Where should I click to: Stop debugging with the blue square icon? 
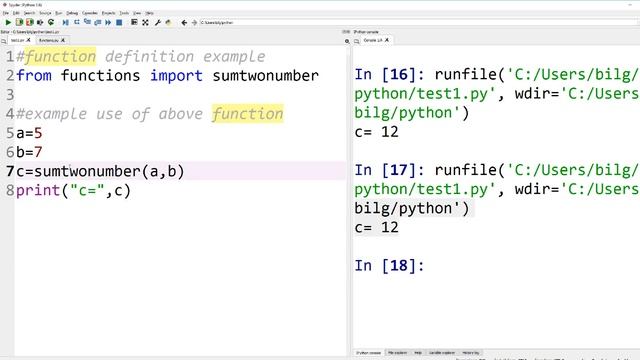coord(119,22)
